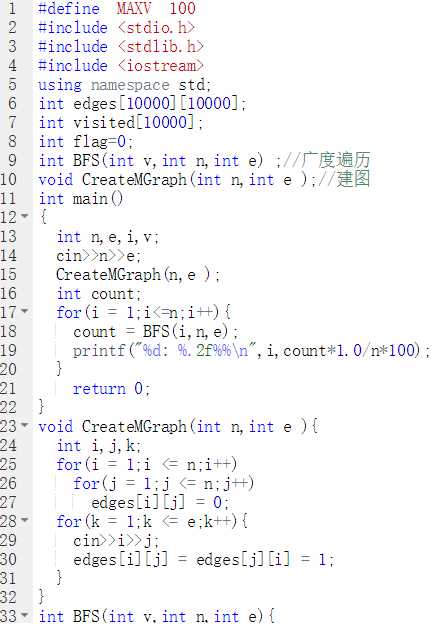Click the 'int main()' line
The height and width of the screenshot is (632, 434).
81,199
